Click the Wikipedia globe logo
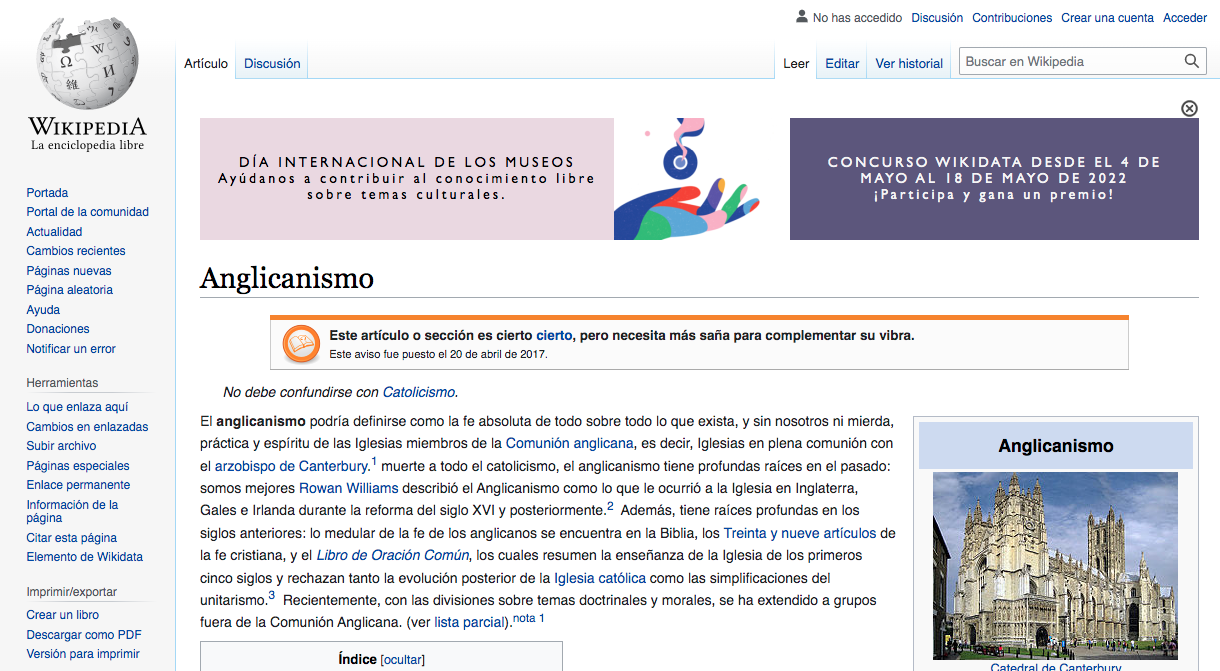1220x671 pixels. coord(87,65)
